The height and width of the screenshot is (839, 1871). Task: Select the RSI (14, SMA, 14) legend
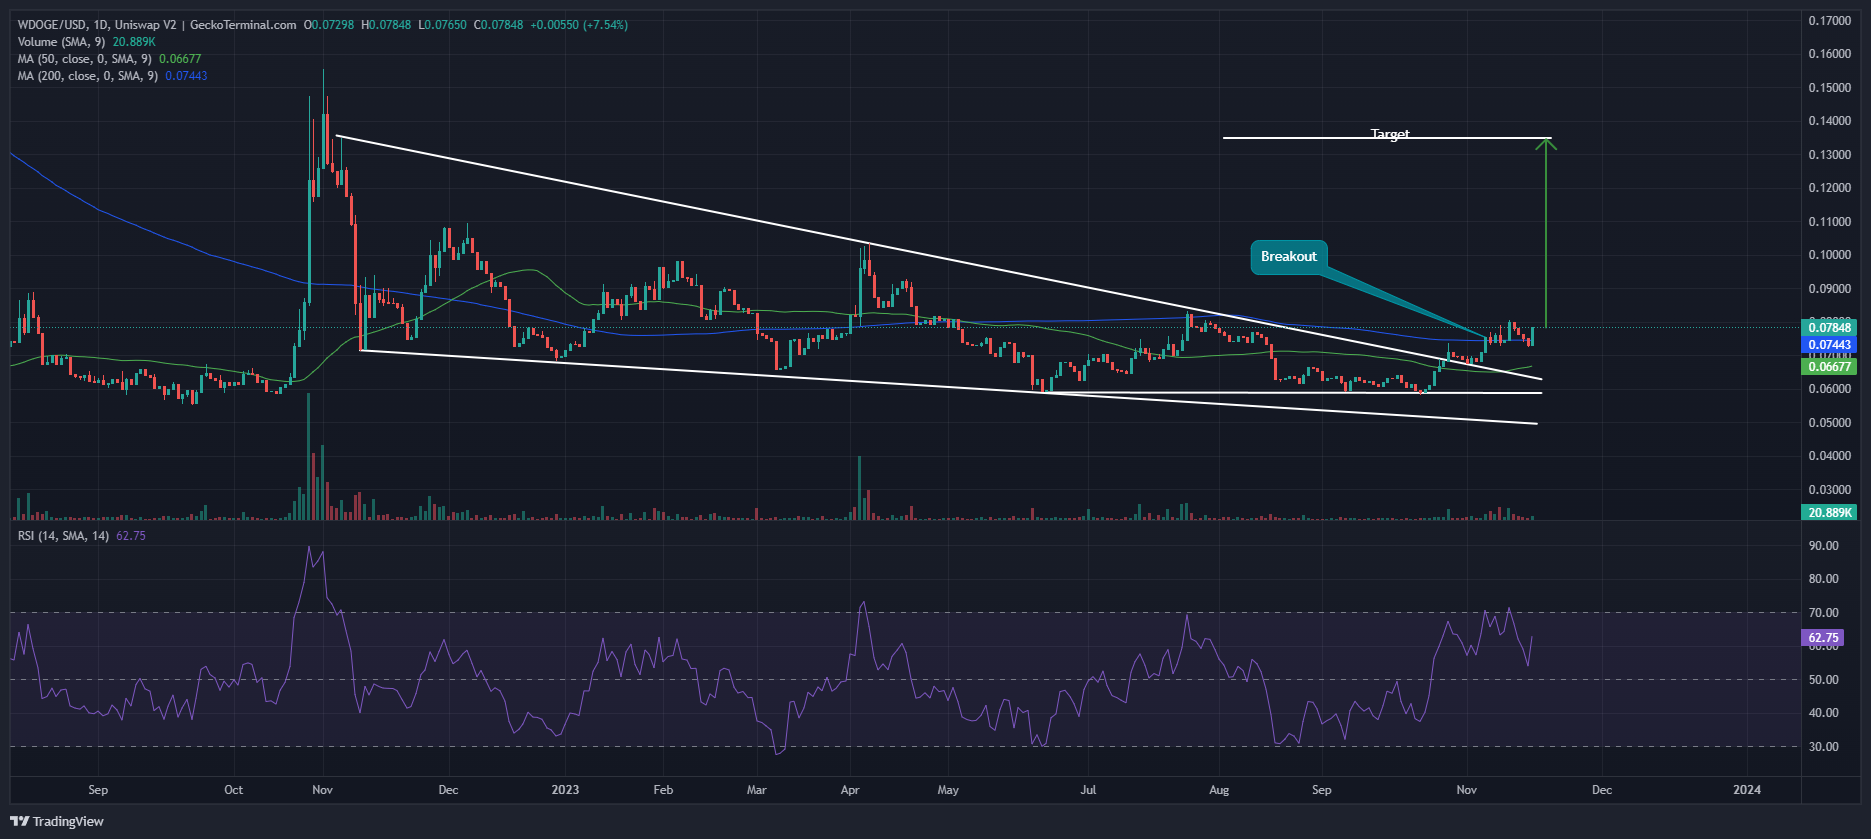(82, 536)
